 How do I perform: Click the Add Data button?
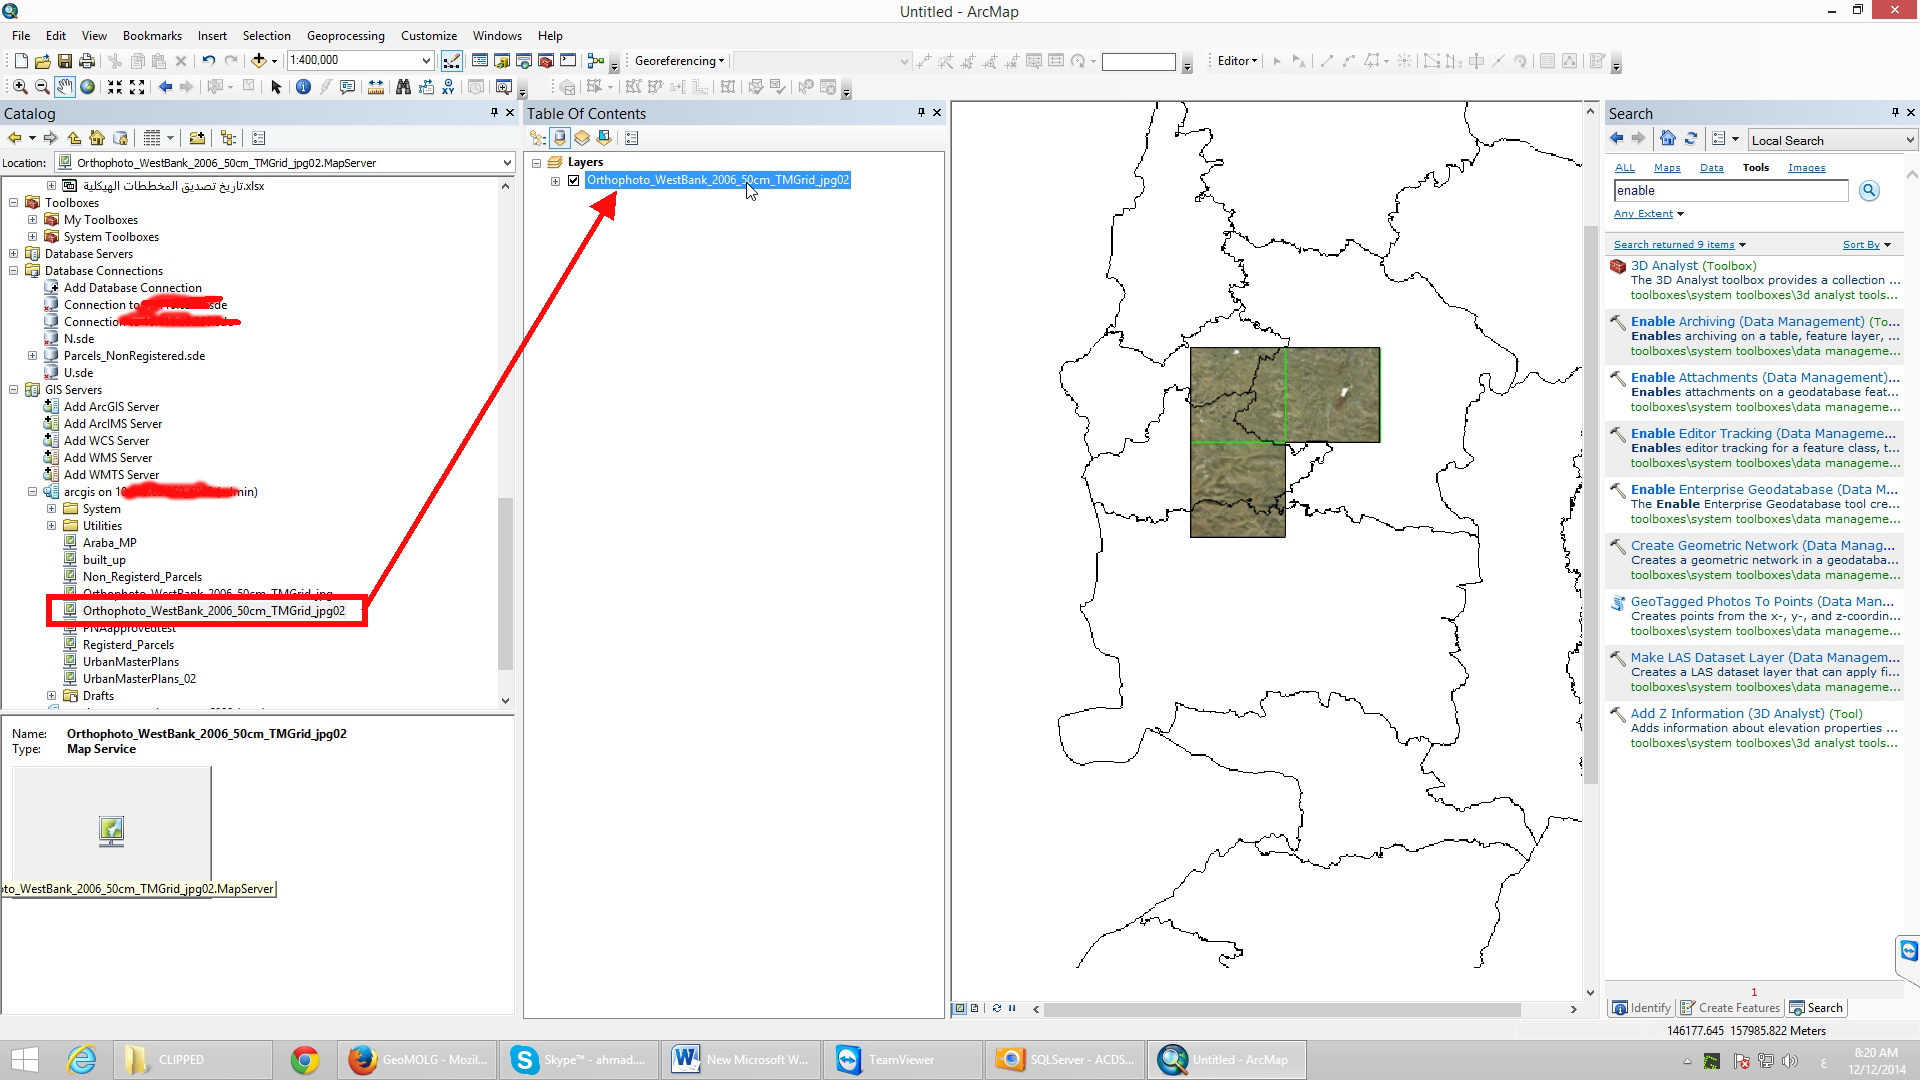(x=258, y=61)
